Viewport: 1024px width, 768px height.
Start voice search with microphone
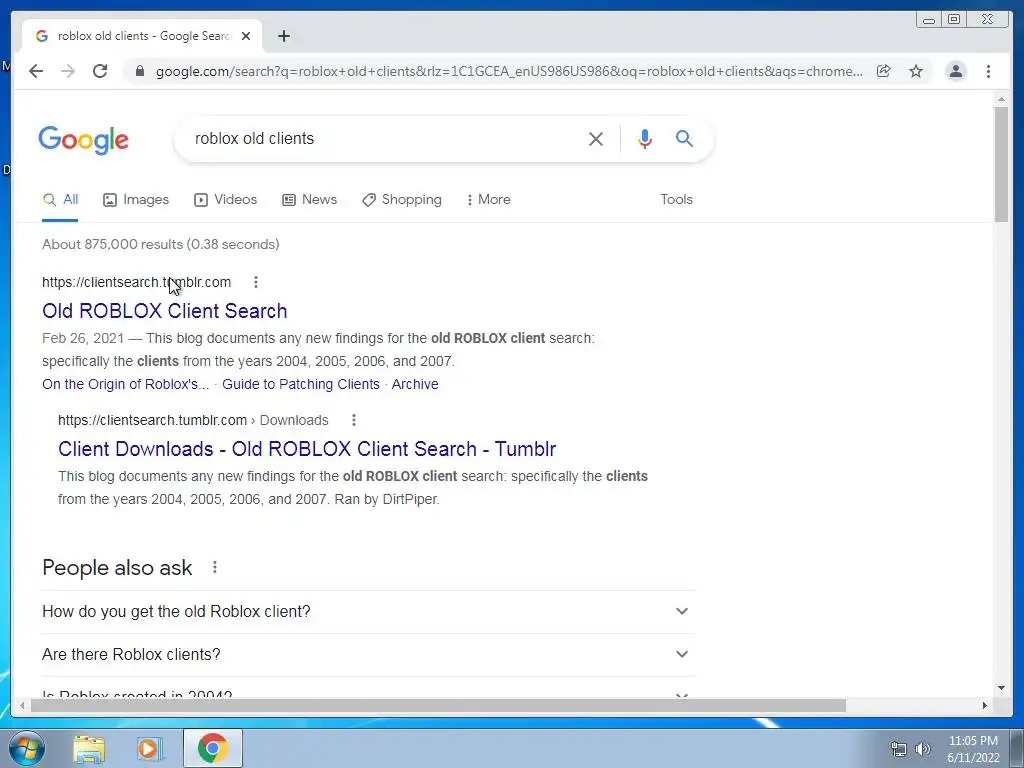coord(645,138)
